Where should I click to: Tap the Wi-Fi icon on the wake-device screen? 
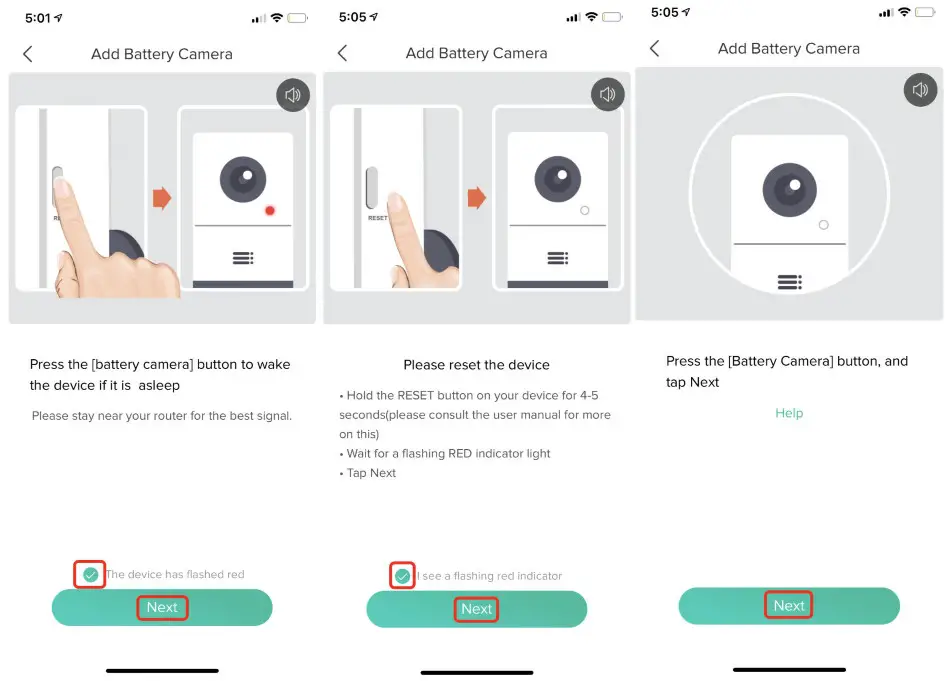tap(277, 18)
